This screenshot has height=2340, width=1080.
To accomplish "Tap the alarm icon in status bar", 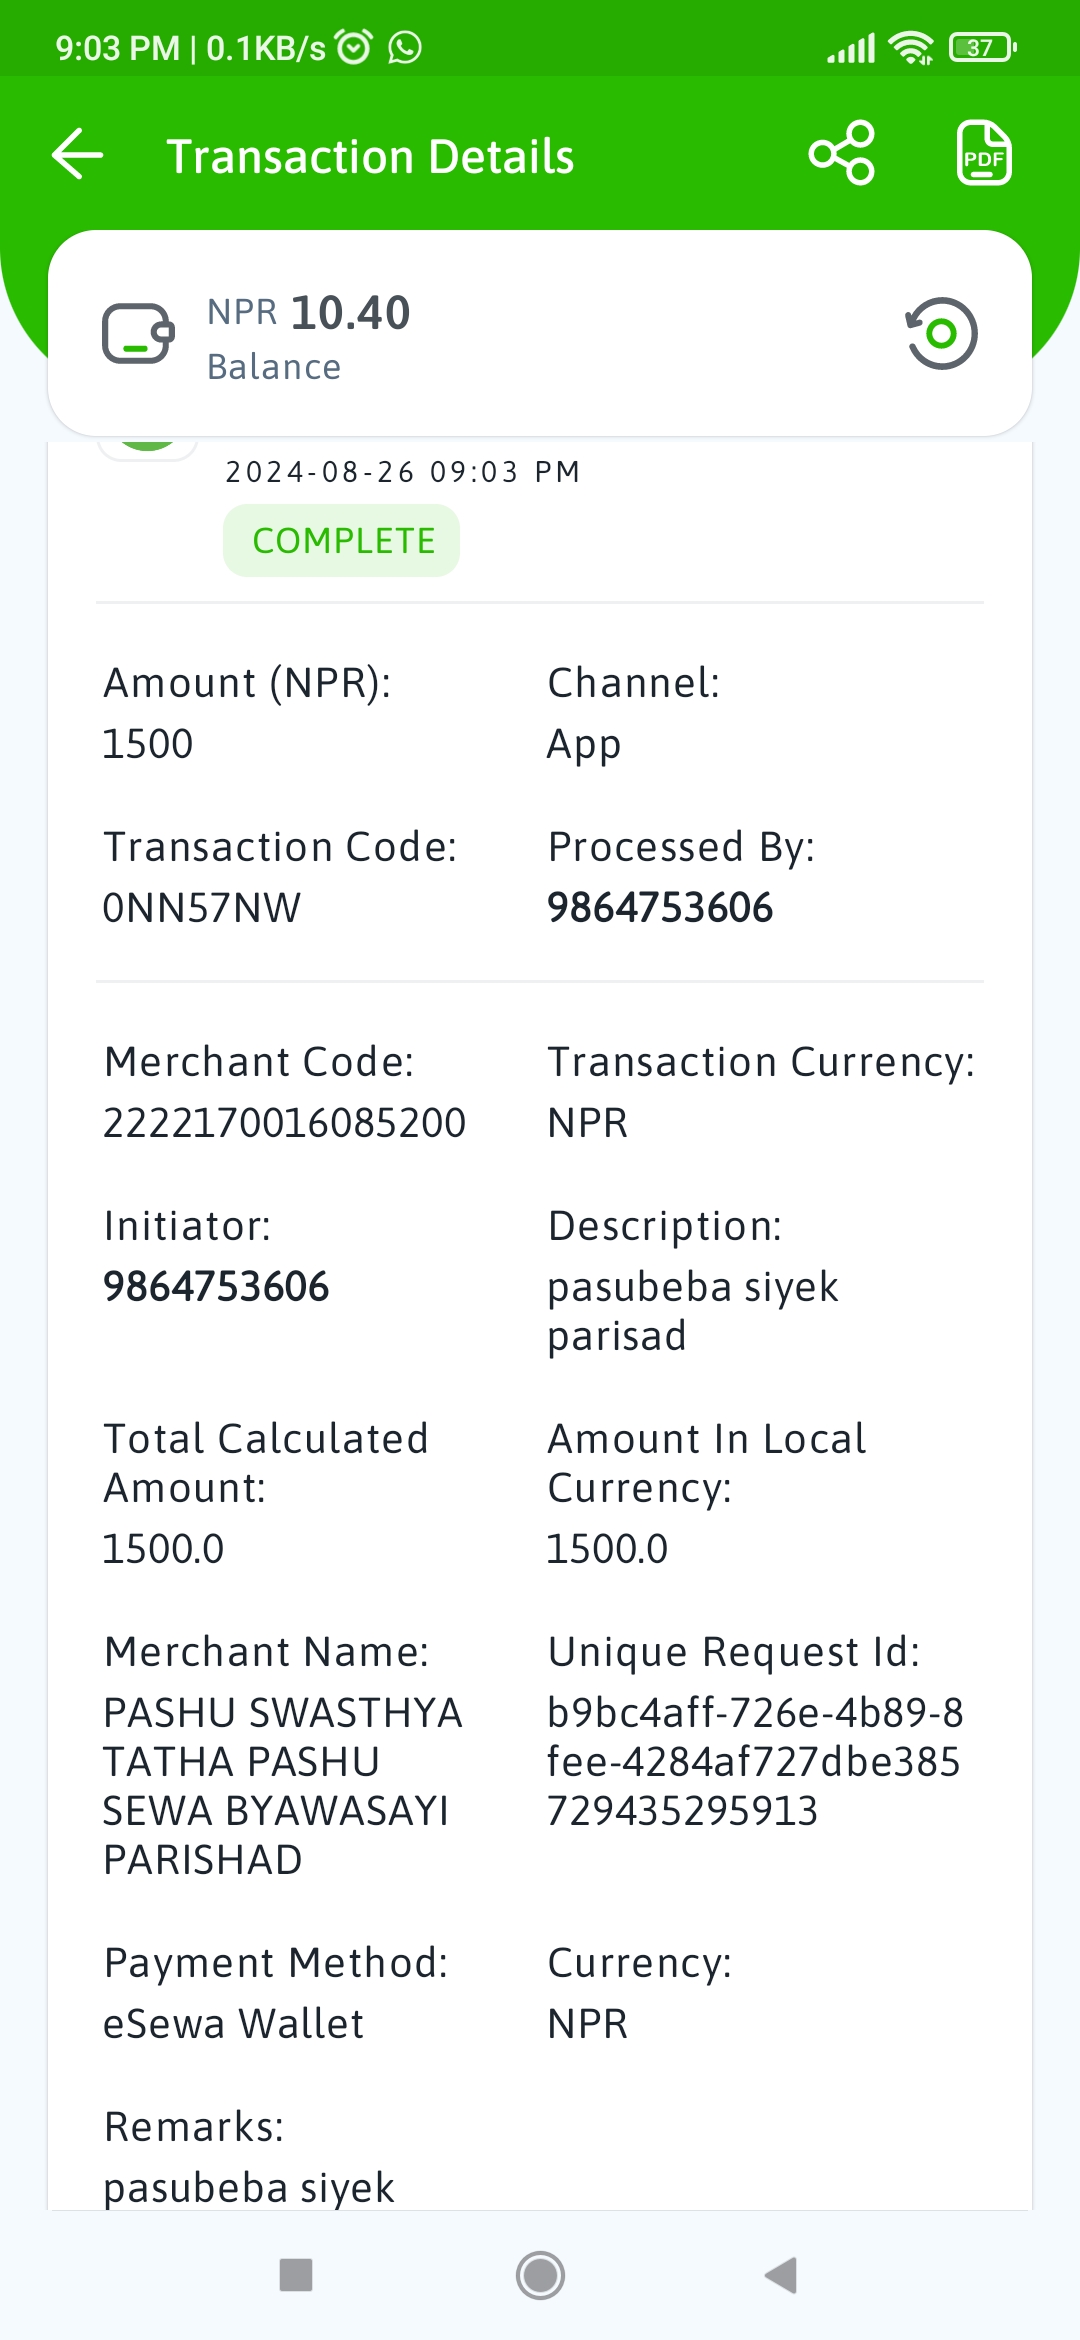I will coord(353,47).
